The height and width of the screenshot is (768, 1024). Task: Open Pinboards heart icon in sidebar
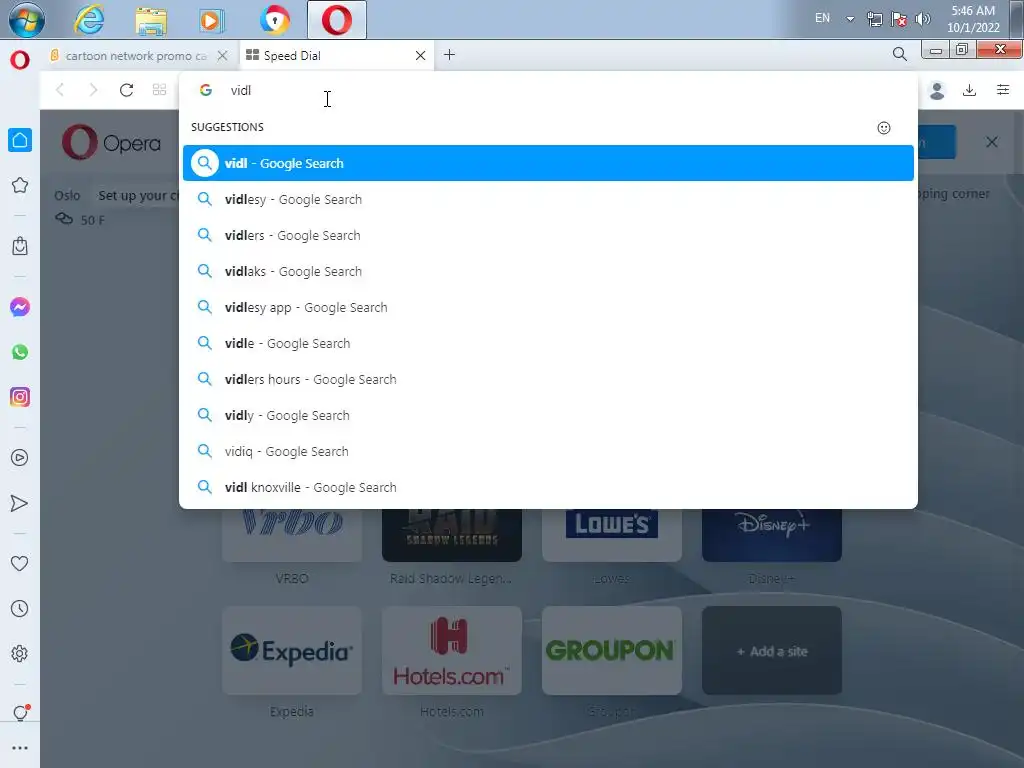[20, 563]
